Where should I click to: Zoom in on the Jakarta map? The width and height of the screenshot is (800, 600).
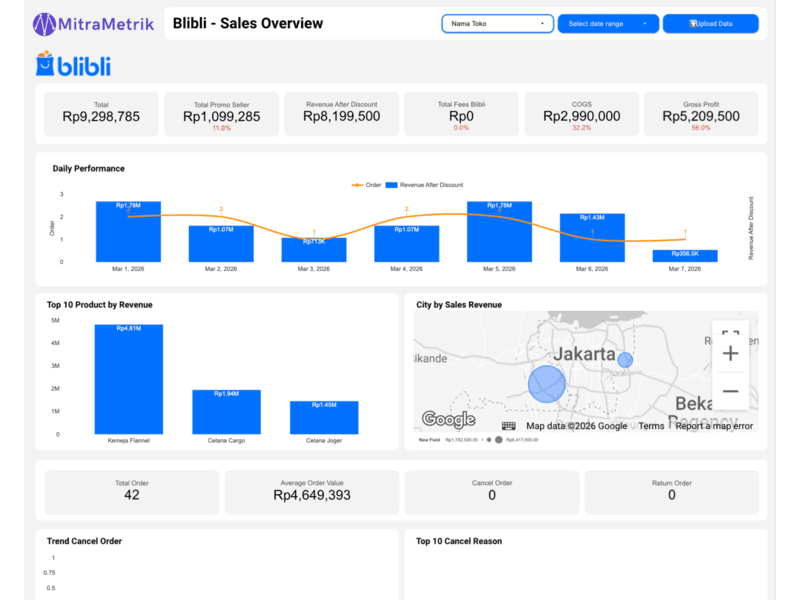pos(730,353)
